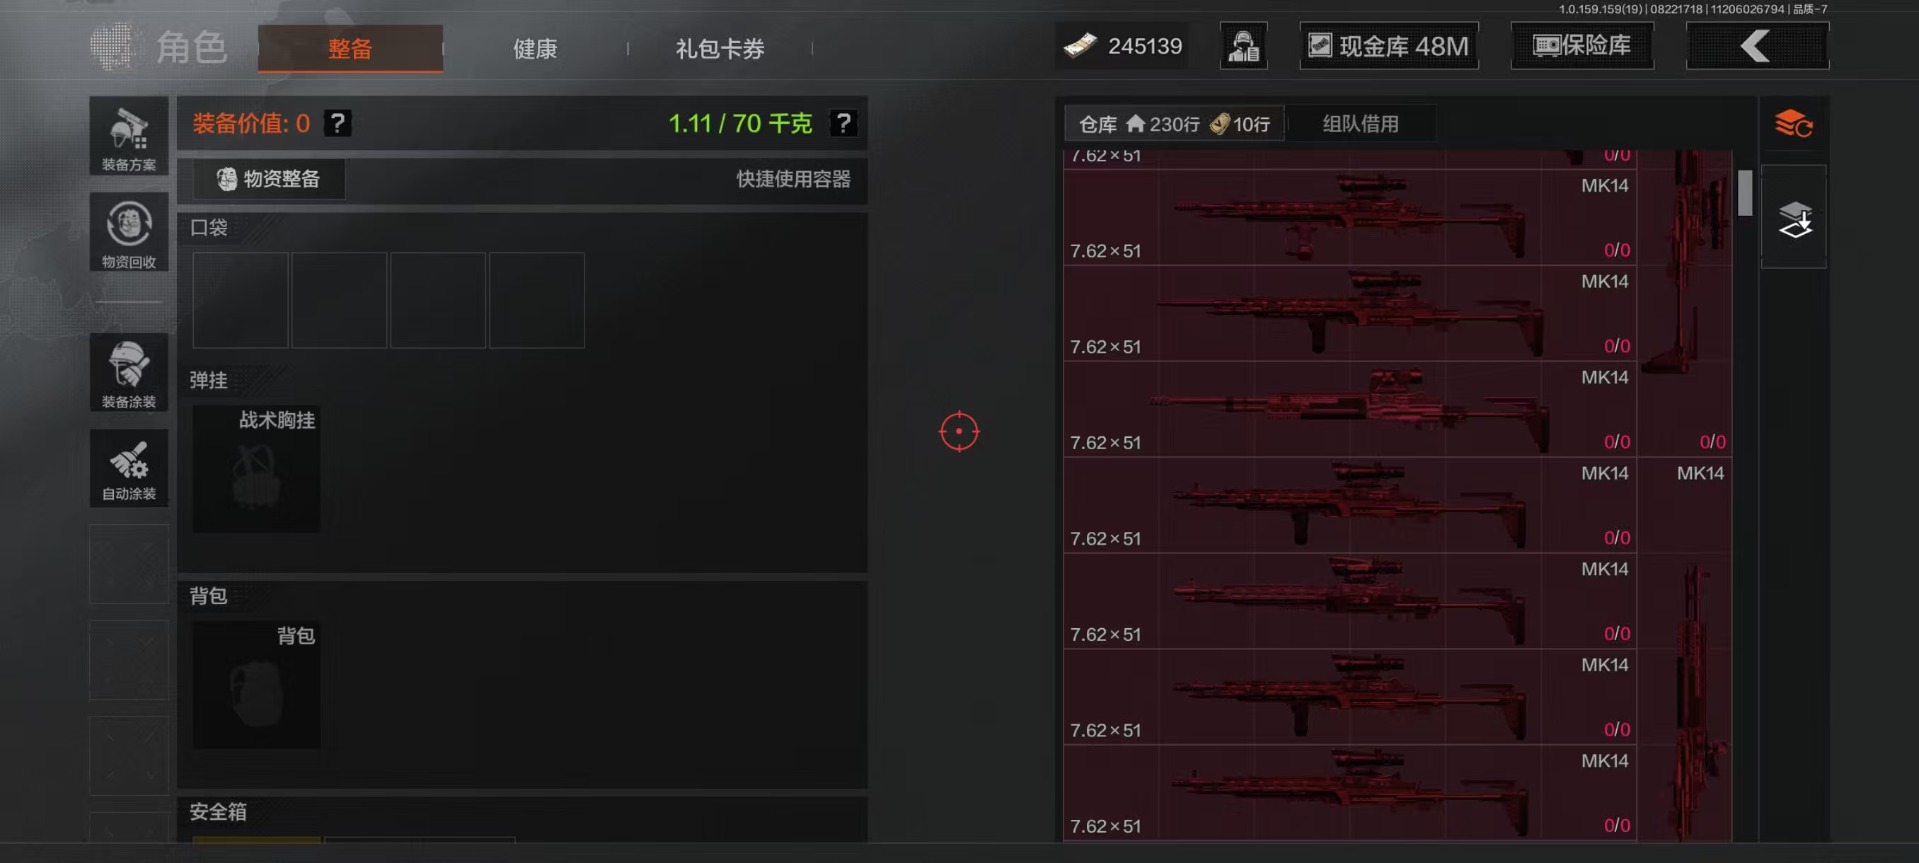
Task: Click the 自动涂装 auto-paint icon
Action: click(129, 468)
